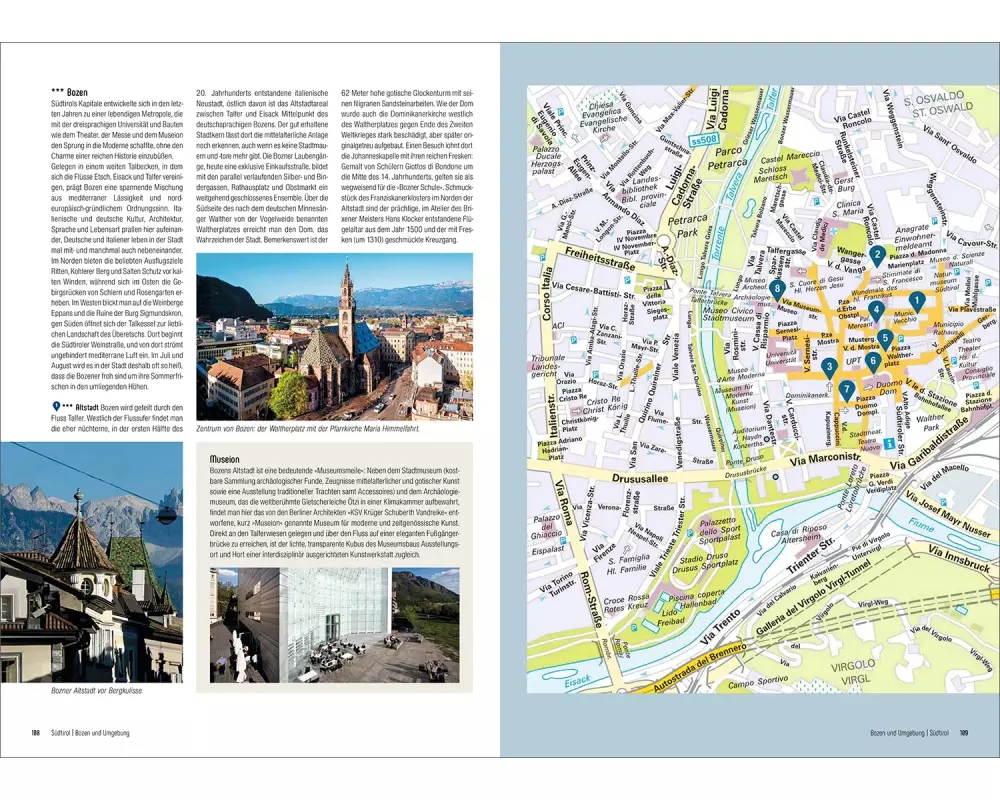Select map pin number 2 near Marienplatz

pyautogui.click(x=877, y=255)
